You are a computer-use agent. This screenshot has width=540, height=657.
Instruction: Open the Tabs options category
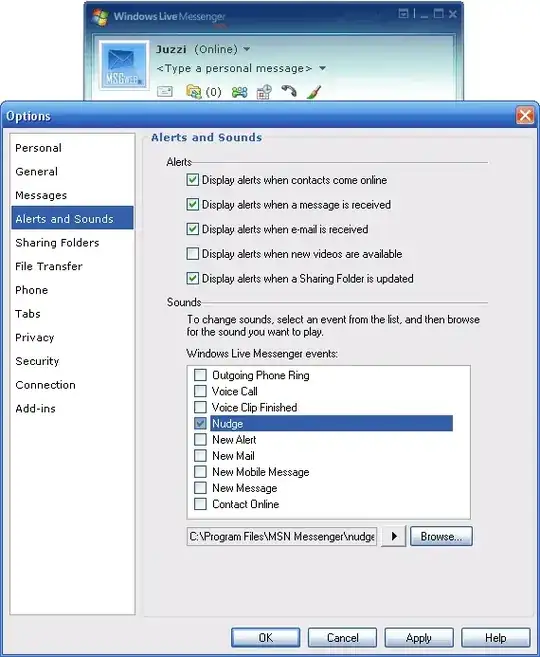coord(72,313)
